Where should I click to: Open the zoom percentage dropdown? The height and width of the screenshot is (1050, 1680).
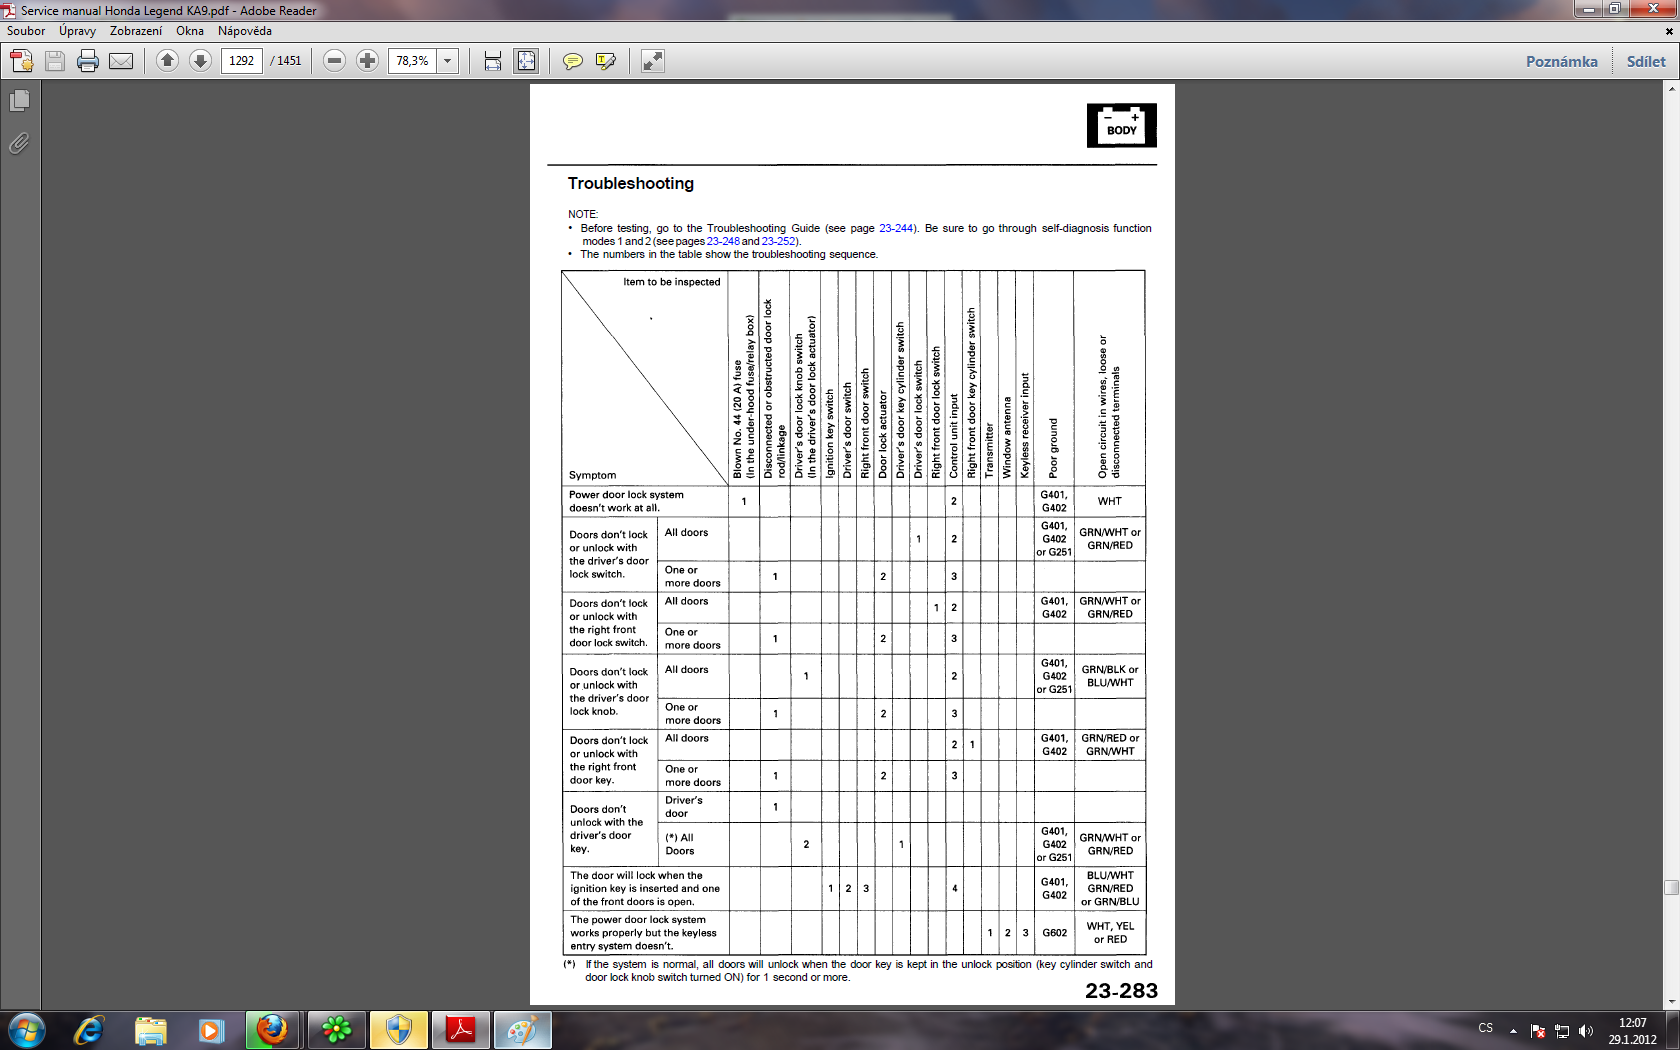448,61
